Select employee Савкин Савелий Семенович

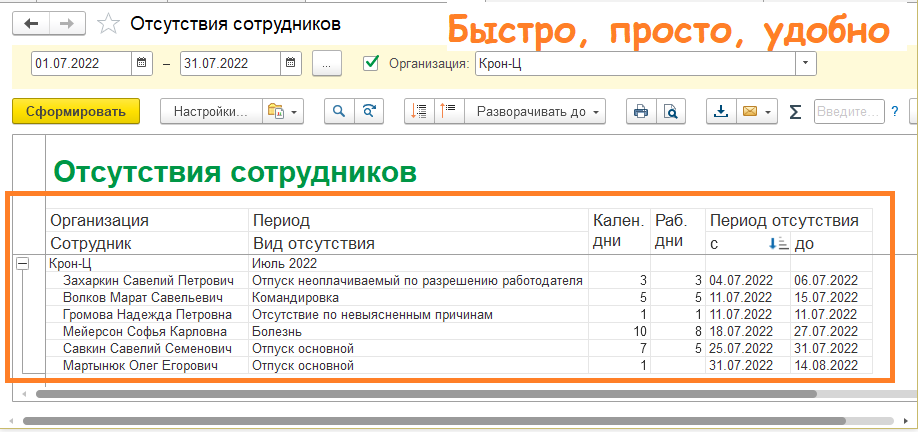coord(148,349)
